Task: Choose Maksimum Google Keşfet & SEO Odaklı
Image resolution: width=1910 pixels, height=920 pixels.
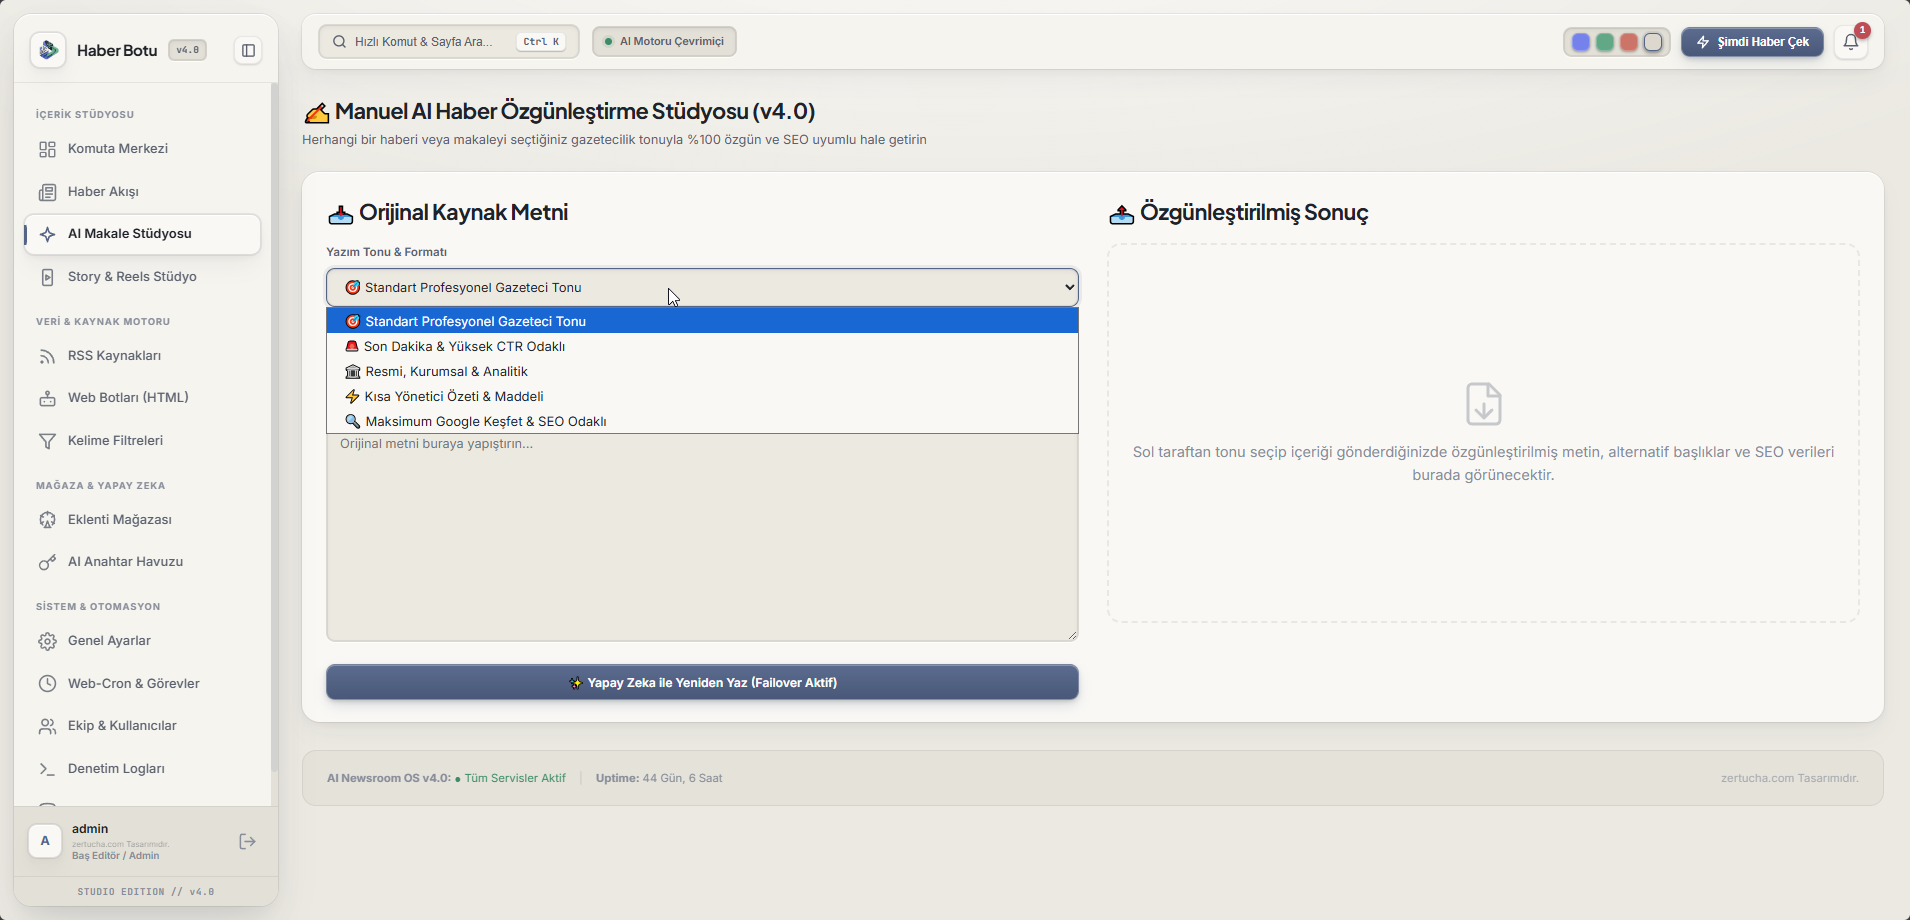Action: [702, 421]
